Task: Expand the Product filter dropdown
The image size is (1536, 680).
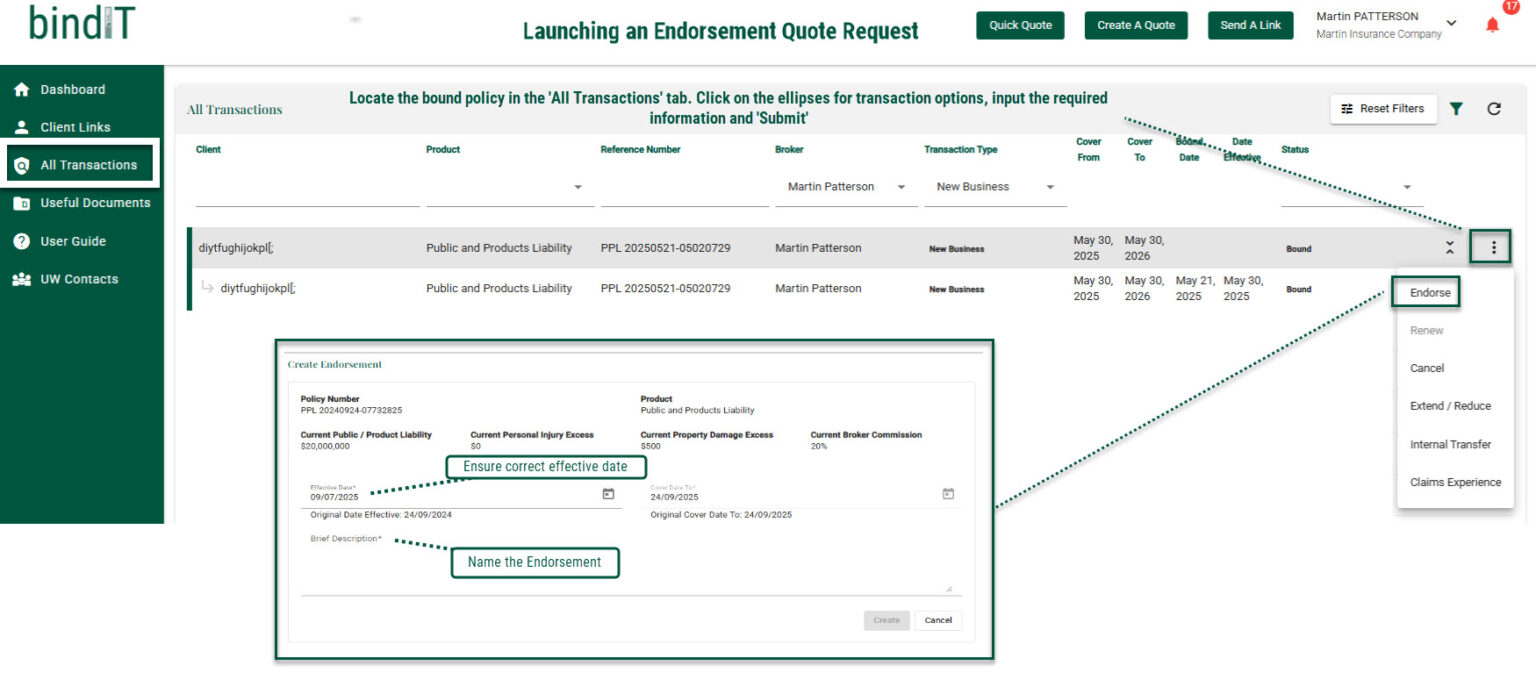Action: point(578,188)
